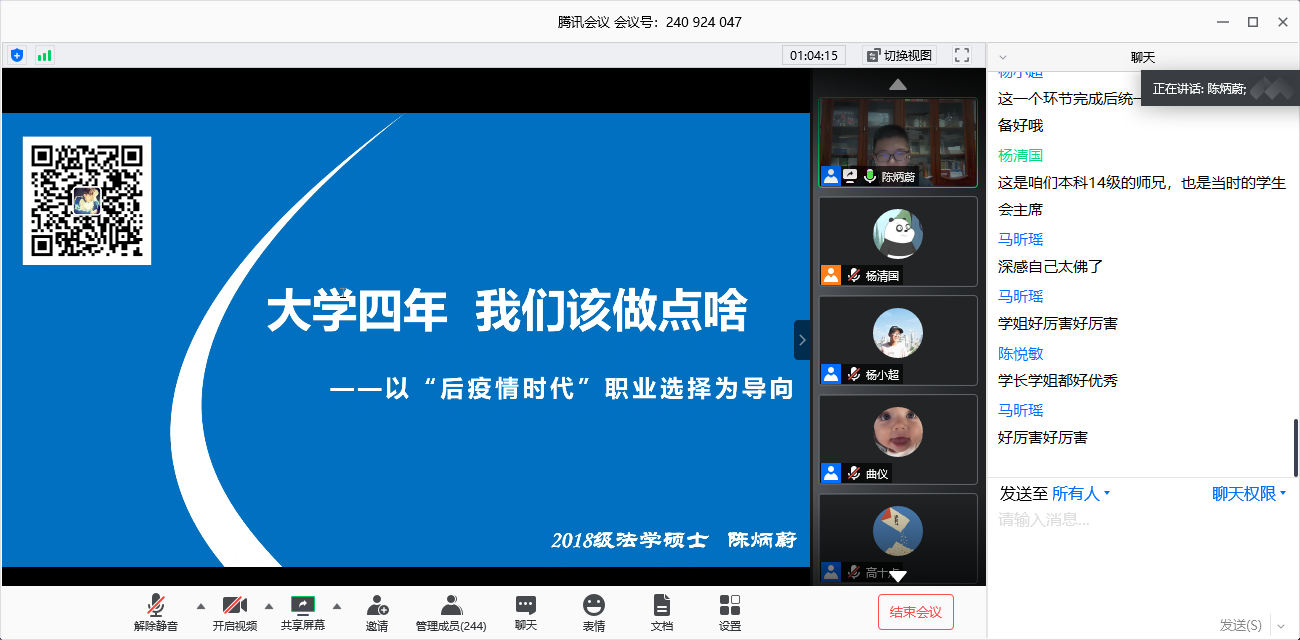The width and height of the screenshot is (1300, 640).
Task: Expand audio options arrow beside 解除静音
Action: (200, 606)
